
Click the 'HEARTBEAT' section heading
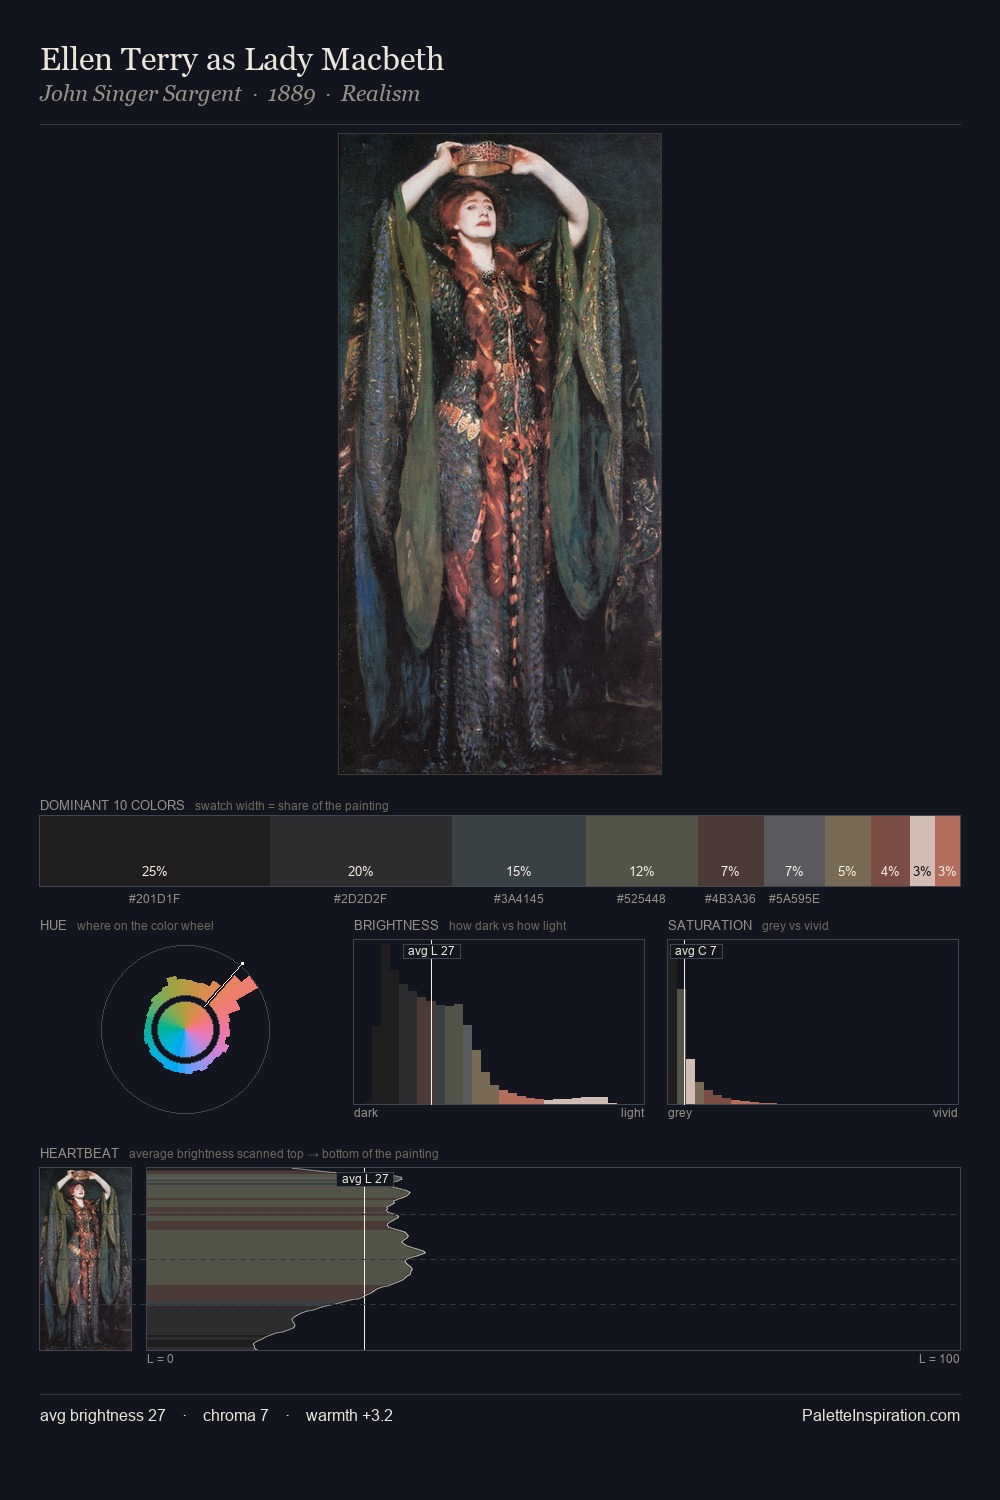click(x=79, y=1153)
